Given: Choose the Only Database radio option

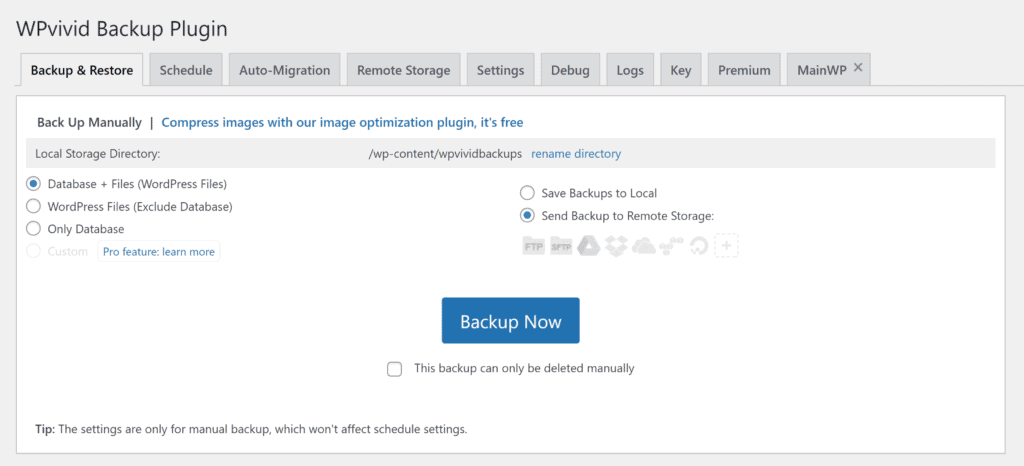Looking at the screenshot, I should [33, 229].
